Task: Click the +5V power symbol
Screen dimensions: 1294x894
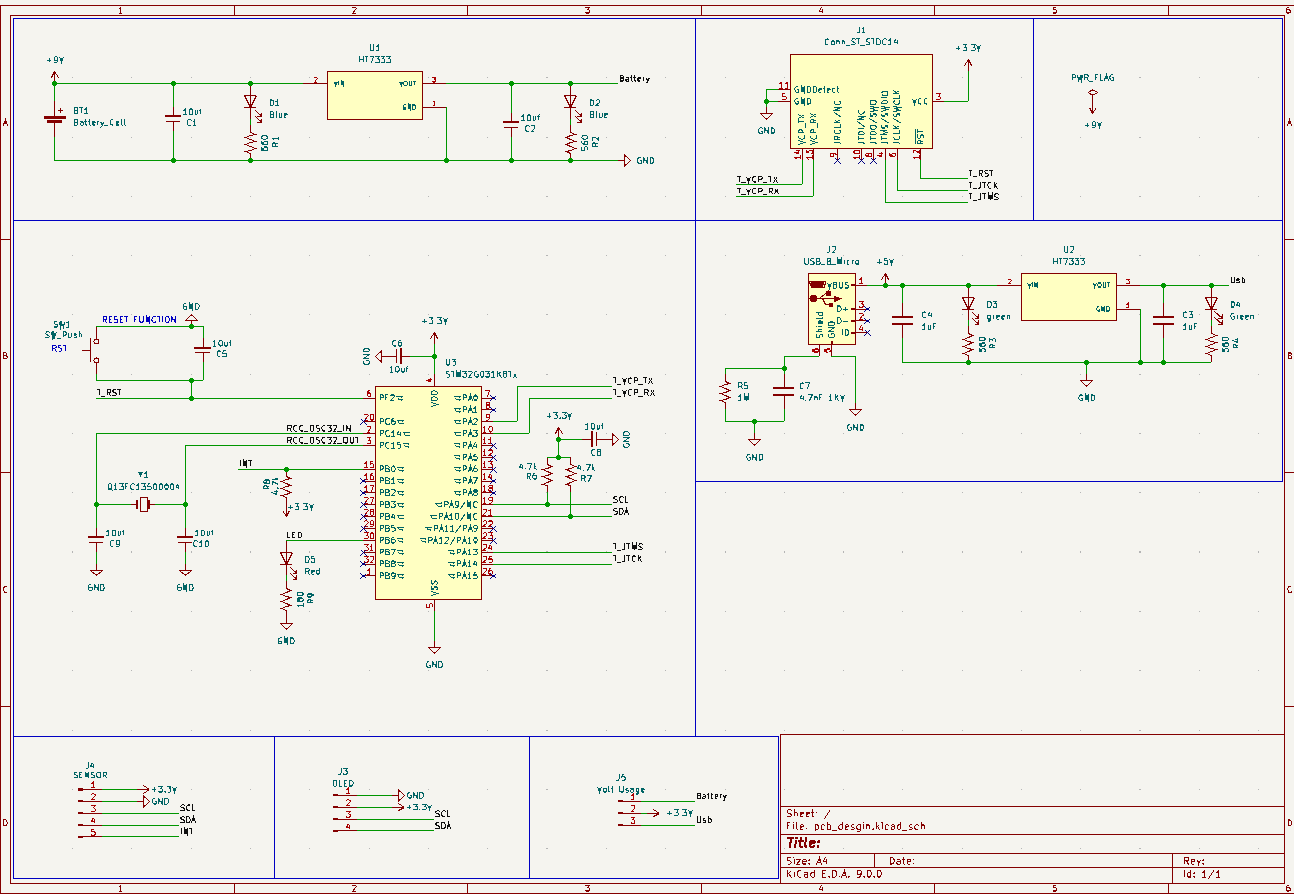Action: click(x=885, y=268)
